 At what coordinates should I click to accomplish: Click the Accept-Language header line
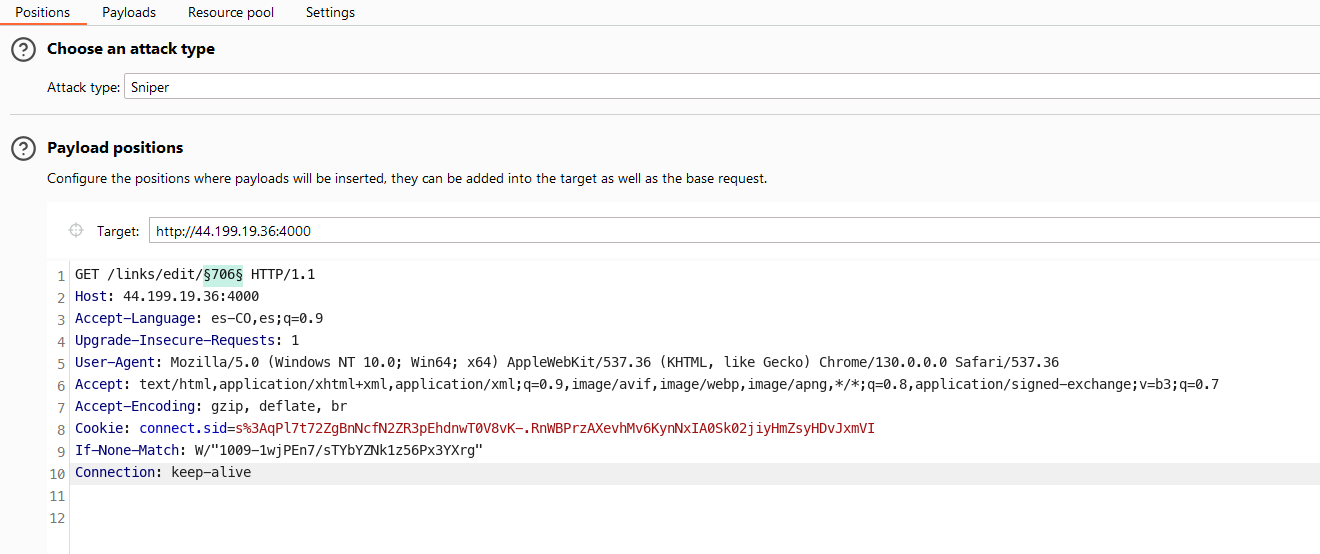click(x=199, y=318)
